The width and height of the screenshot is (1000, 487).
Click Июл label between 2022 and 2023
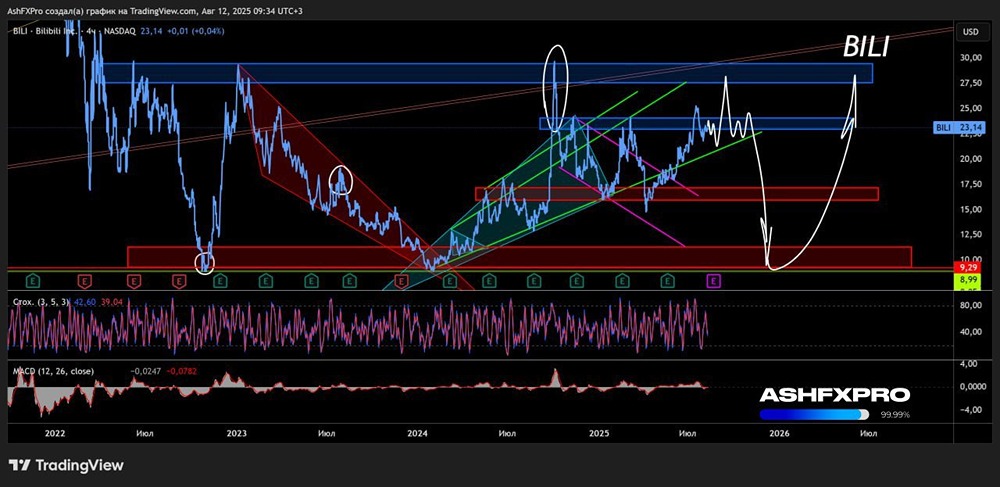(x=145, y=433)
